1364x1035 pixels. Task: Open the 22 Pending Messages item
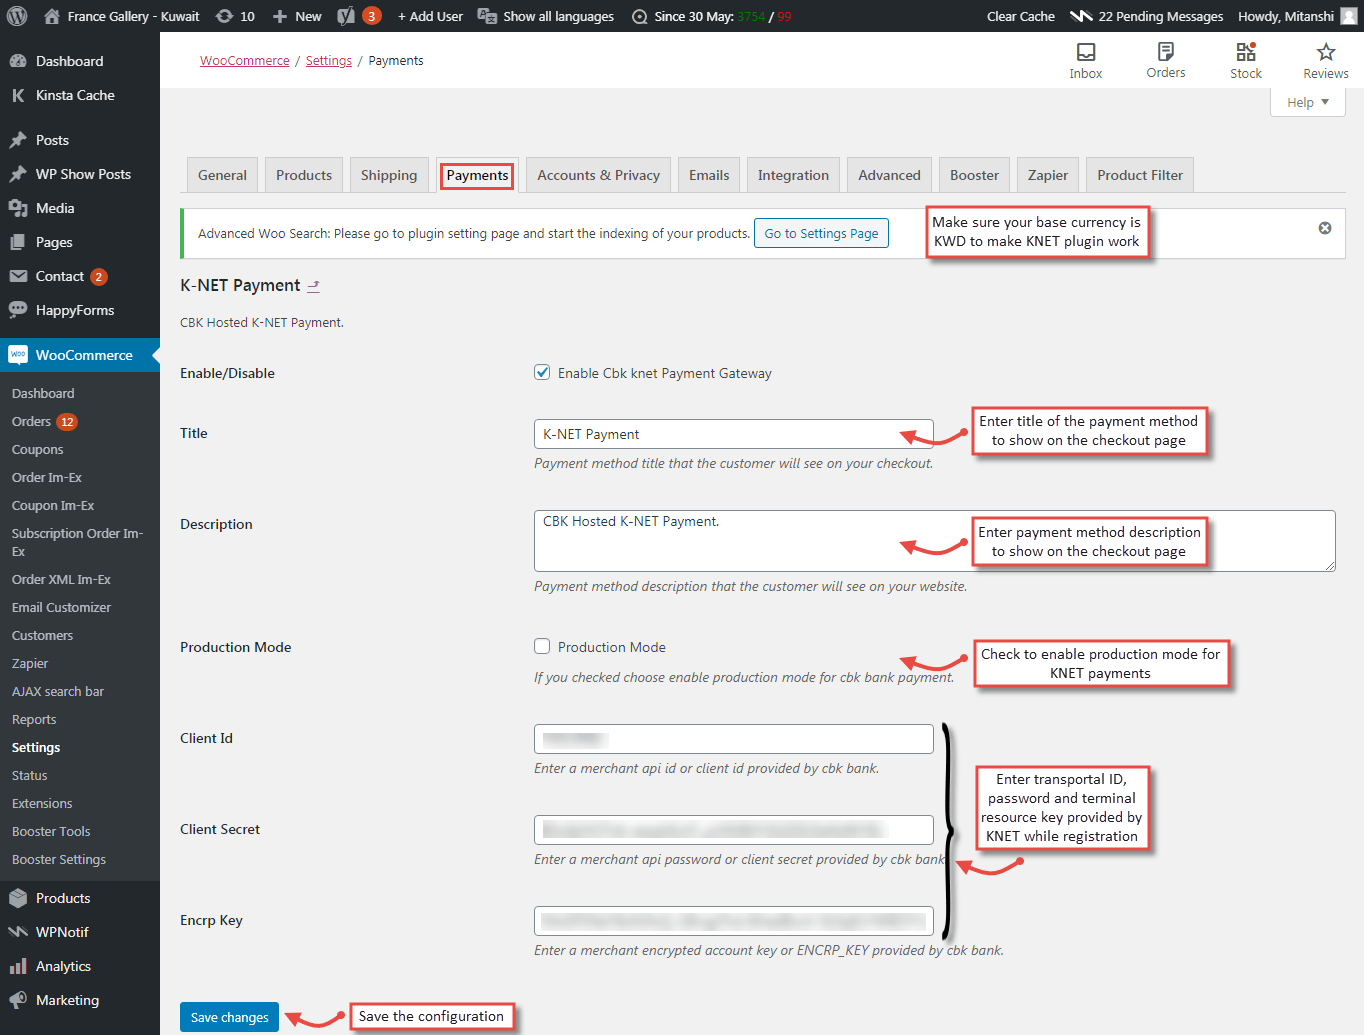(x=1146, y=16)
